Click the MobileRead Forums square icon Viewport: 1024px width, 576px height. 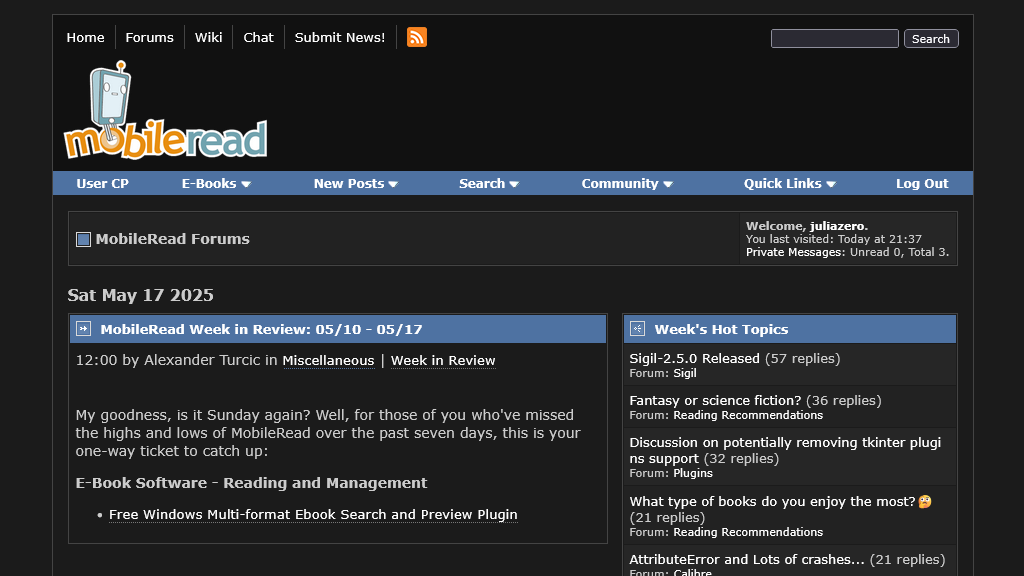point(83,240)
